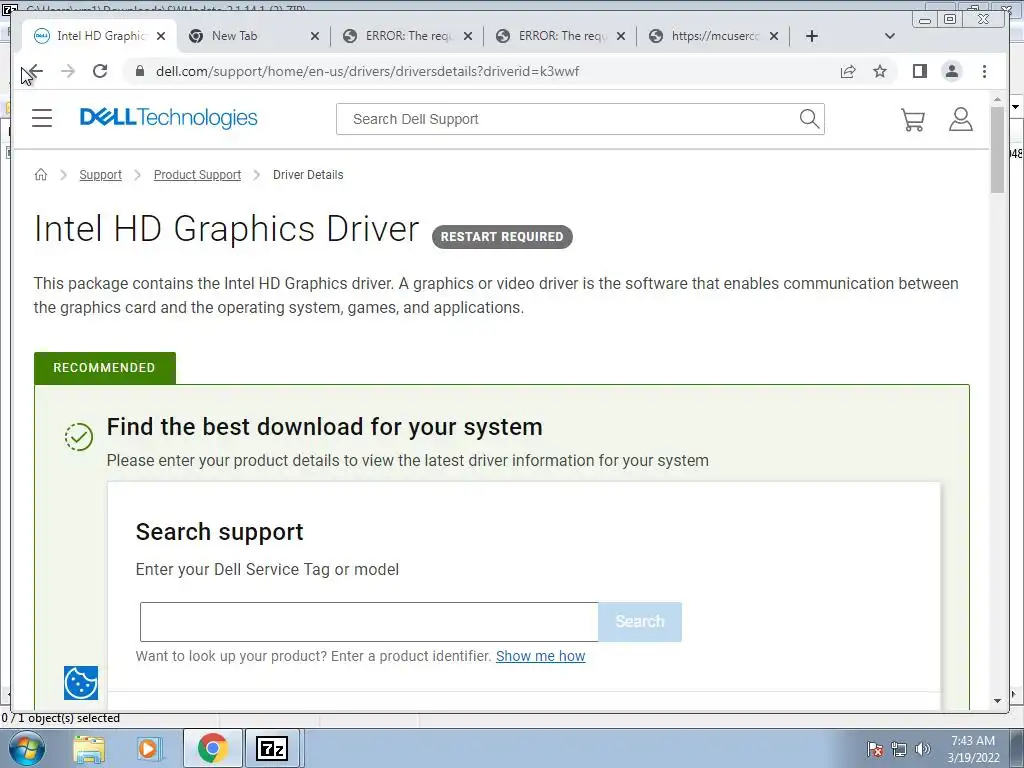Click the Show me how link

[541, 656]
